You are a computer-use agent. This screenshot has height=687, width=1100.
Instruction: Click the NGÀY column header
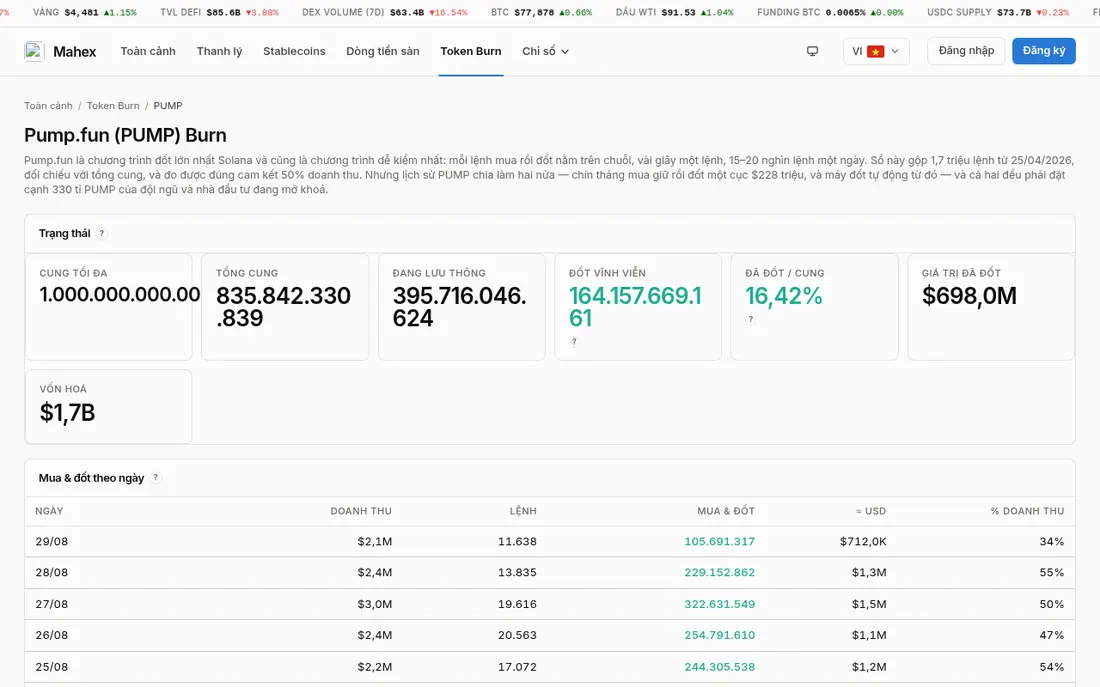[x=49, y=511]
